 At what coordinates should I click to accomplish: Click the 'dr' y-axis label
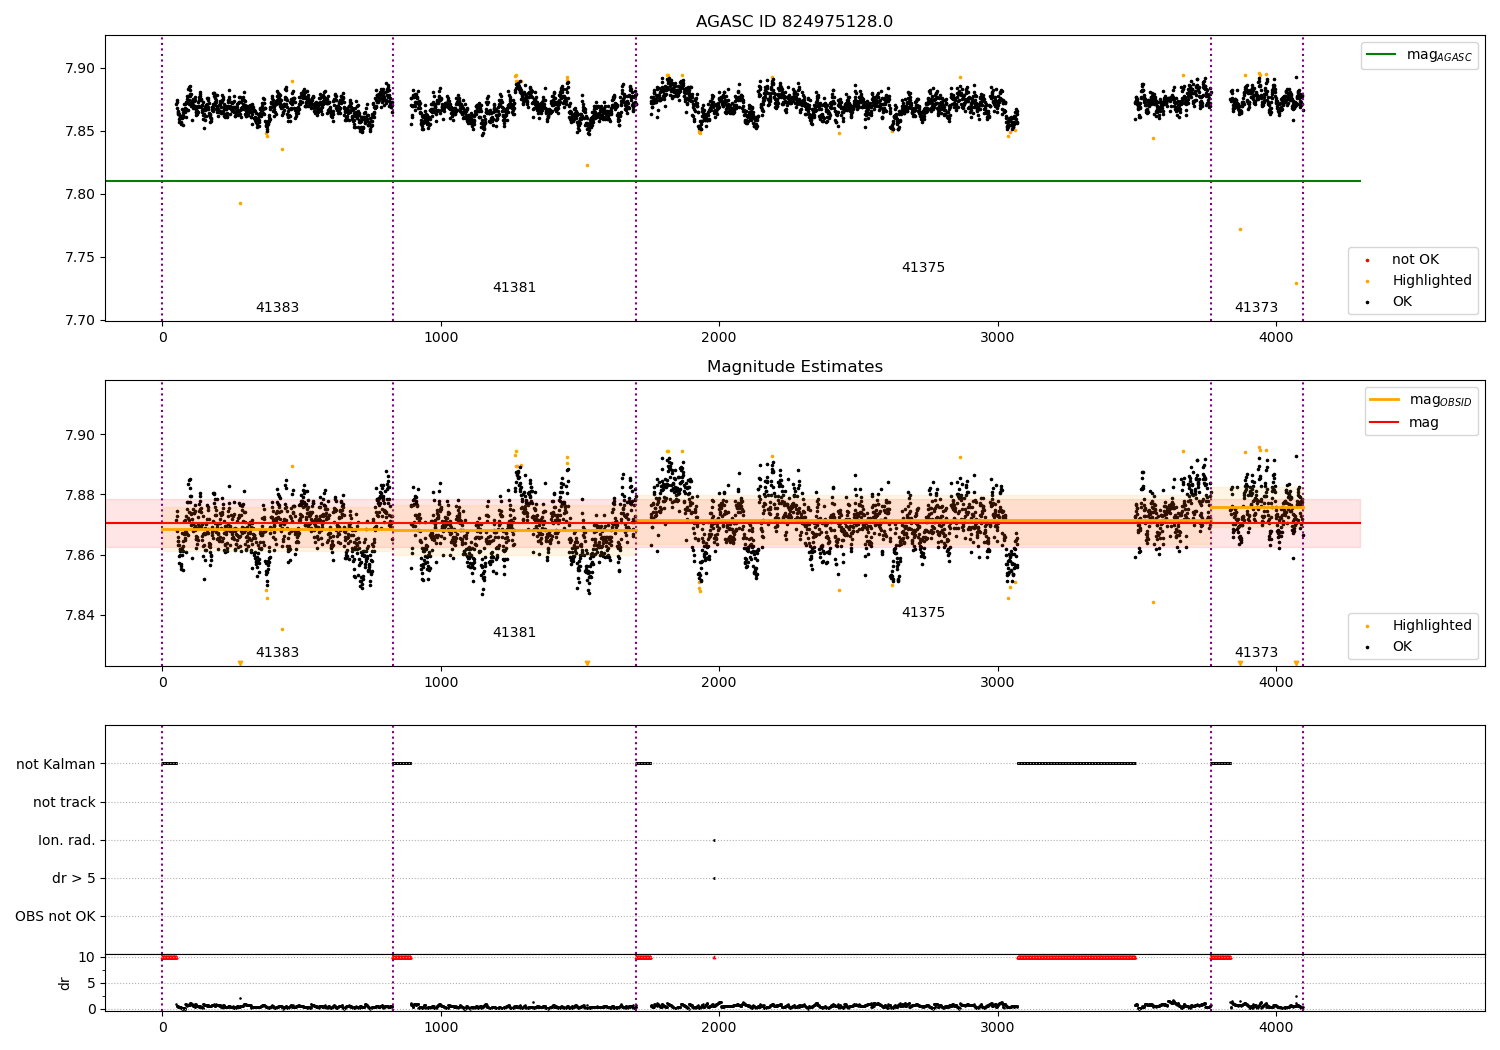[x=65, y=983]
